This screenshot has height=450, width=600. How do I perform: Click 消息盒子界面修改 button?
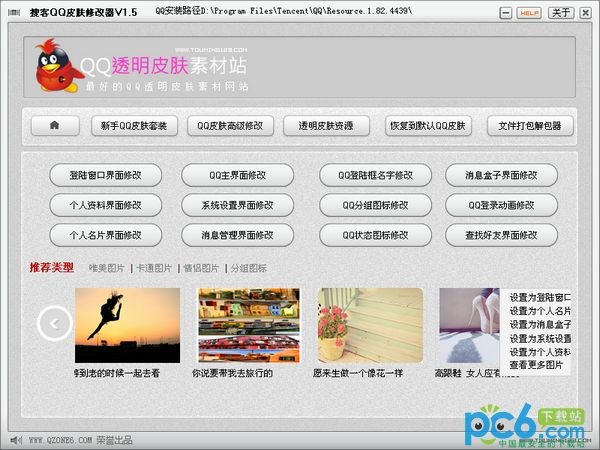(501, 175)
